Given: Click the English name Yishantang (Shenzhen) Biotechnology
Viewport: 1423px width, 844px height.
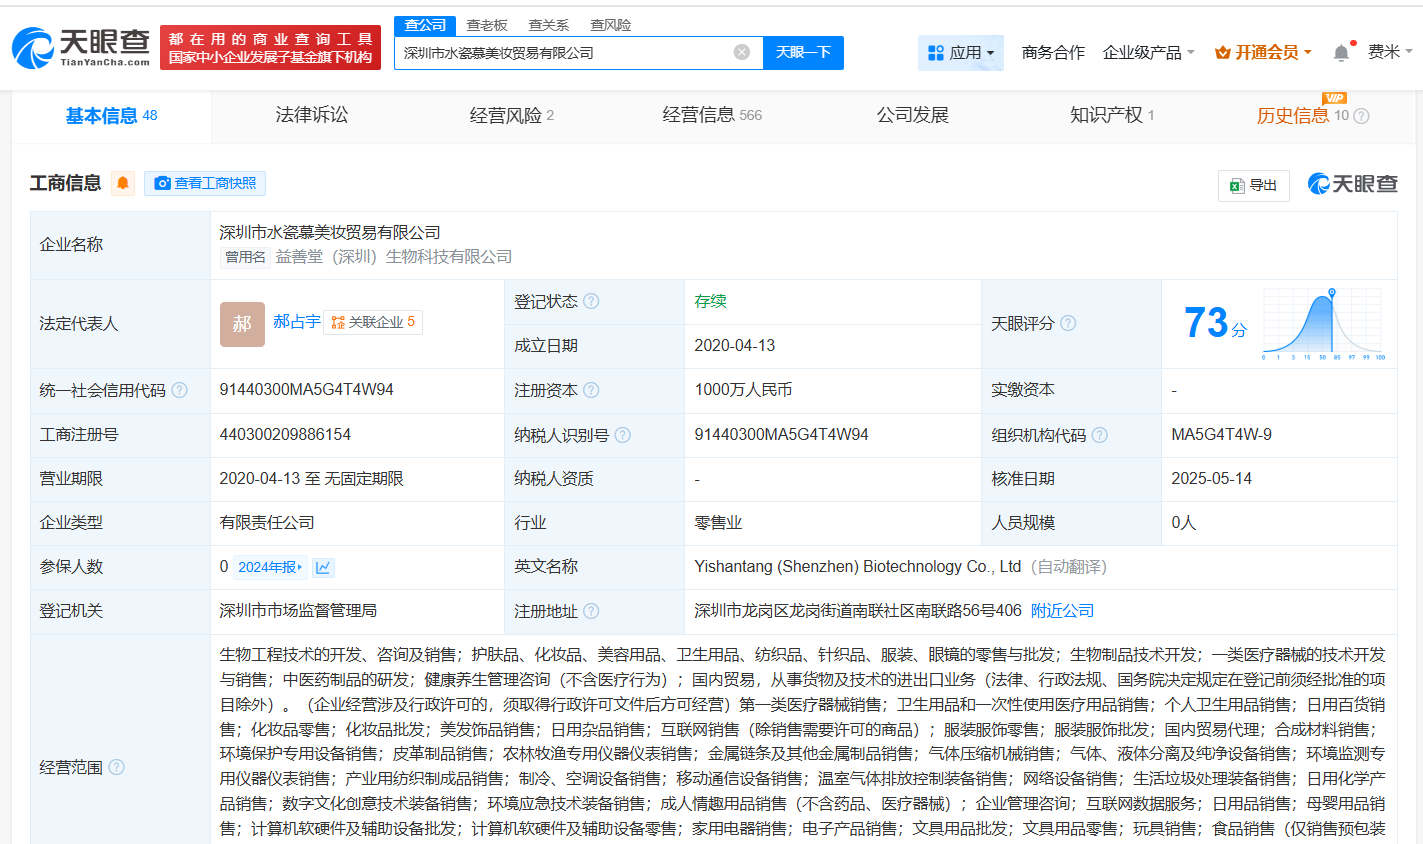Looking at the screenshot, I should (x=857, y=567).
